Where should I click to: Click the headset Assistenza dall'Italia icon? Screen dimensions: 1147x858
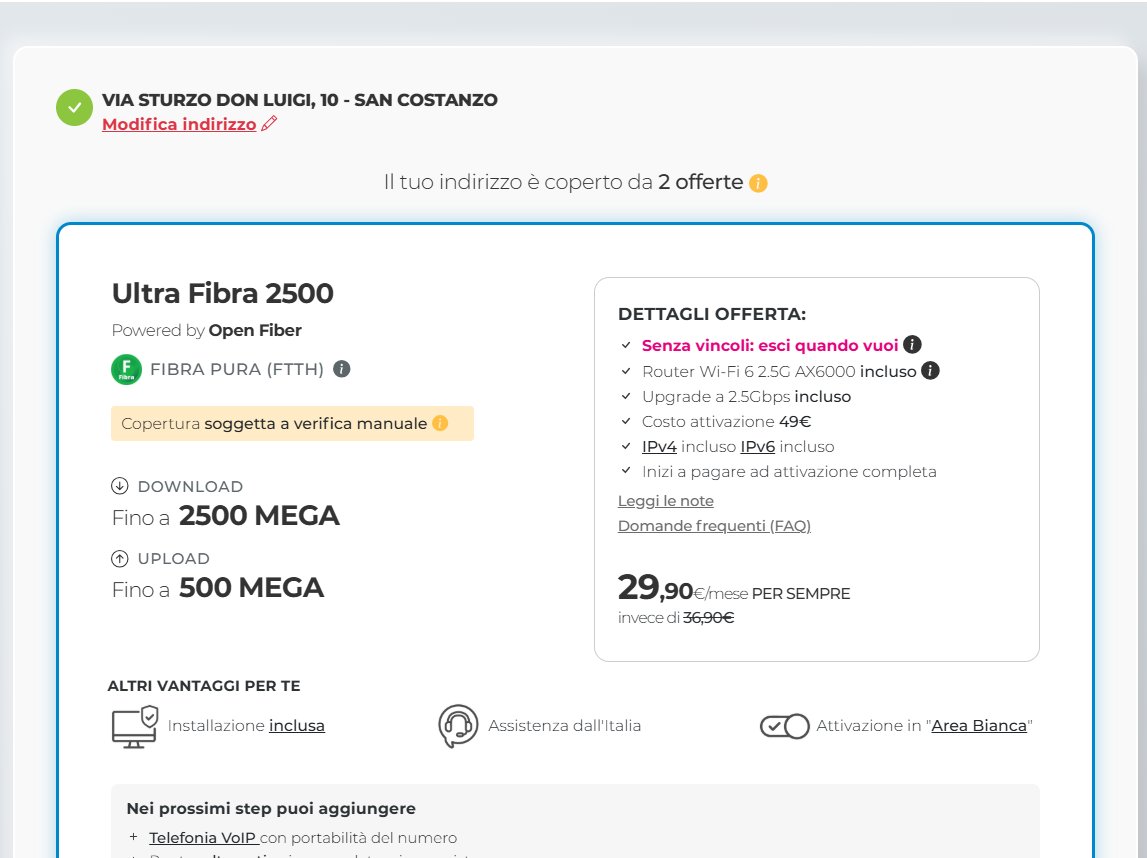[x=458, y=726]
